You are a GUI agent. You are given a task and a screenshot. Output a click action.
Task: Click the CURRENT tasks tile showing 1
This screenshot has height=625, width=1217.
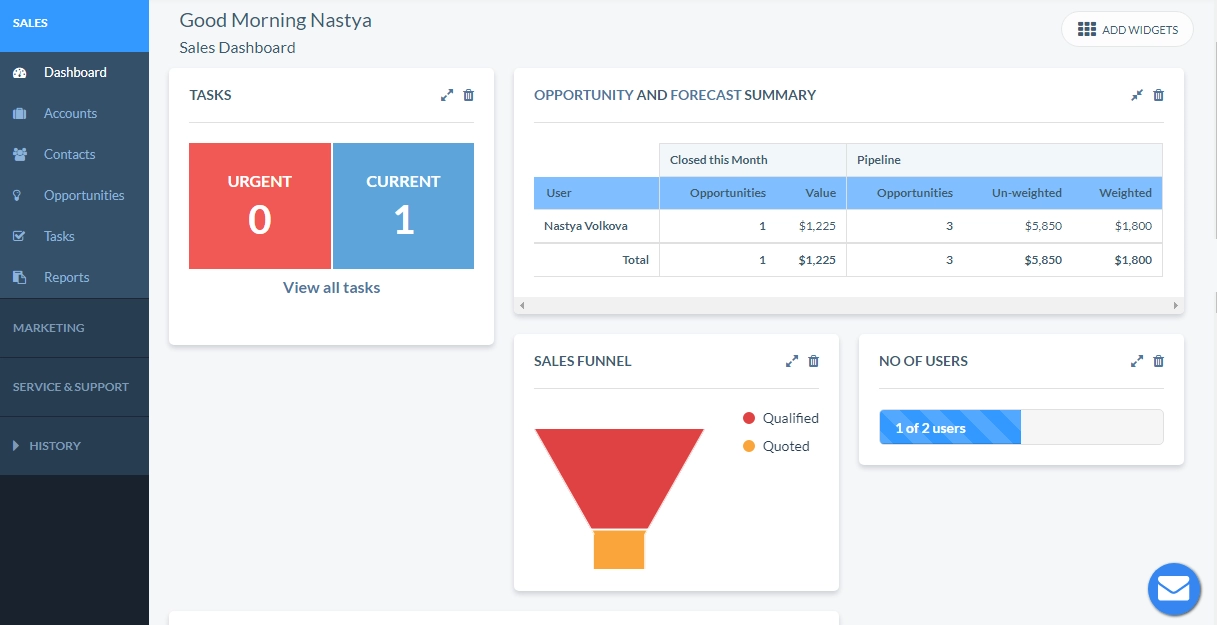click(x=403, y=206)
